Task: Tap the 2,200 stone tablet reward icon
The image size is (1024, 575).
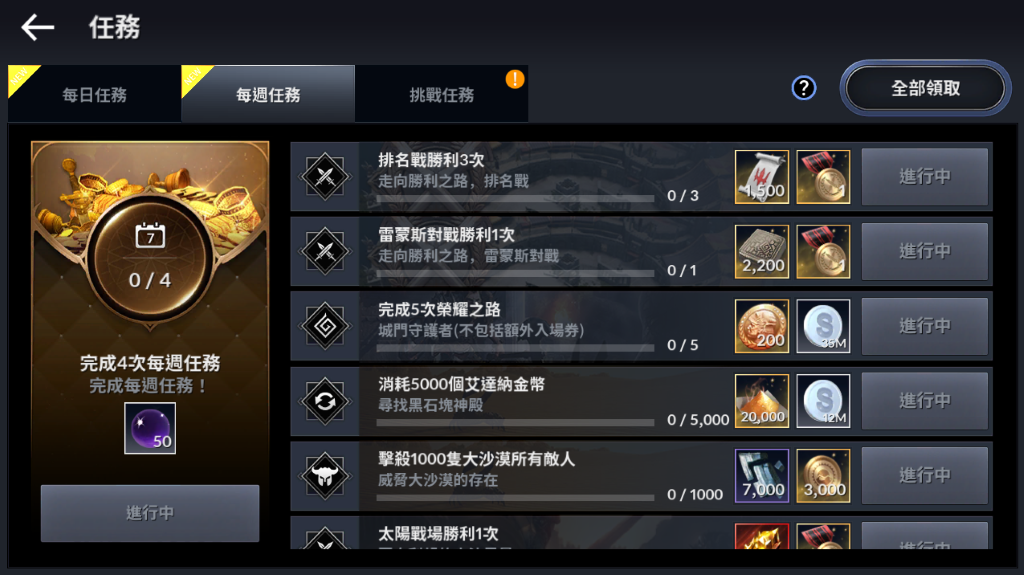Action: 761,252
